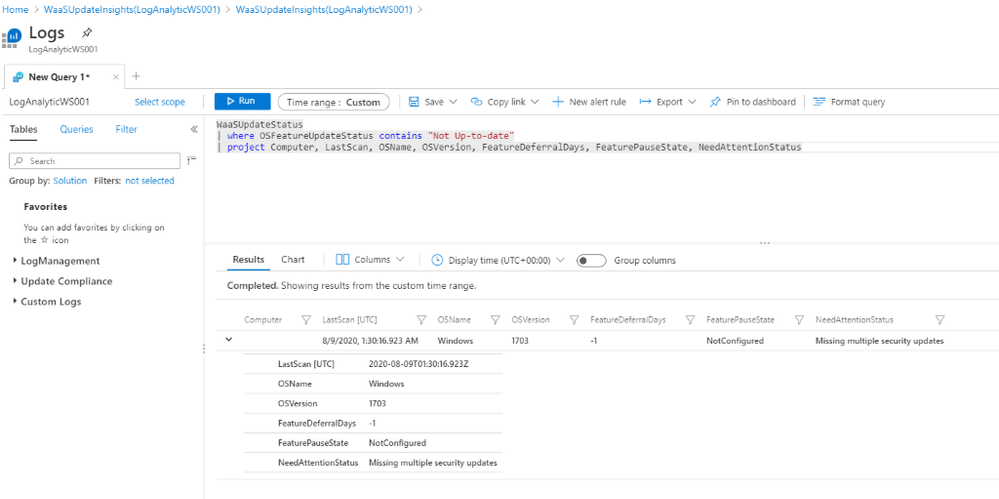Select the NotConfigured cell in result row

click(x=735, y=341)
